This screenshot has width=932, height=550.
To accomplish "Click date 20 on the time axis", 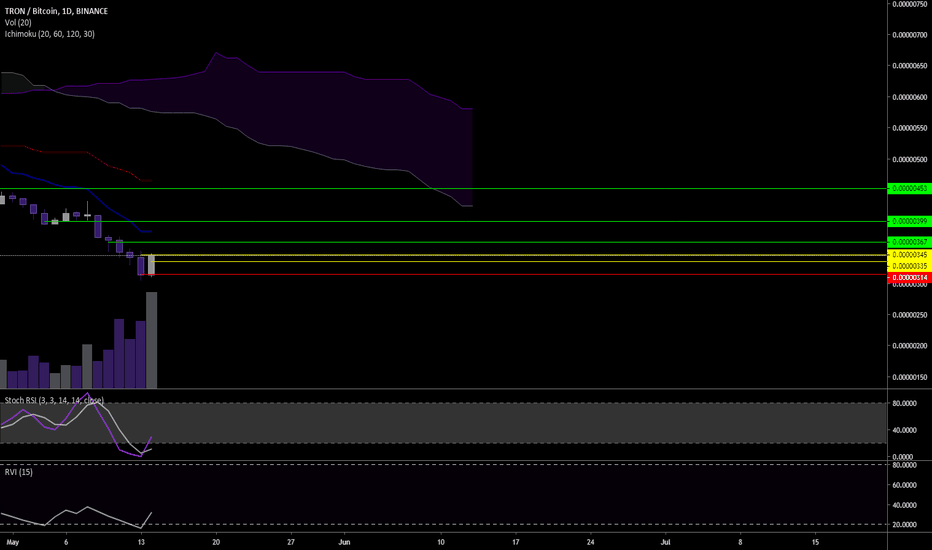I will 216,542.
